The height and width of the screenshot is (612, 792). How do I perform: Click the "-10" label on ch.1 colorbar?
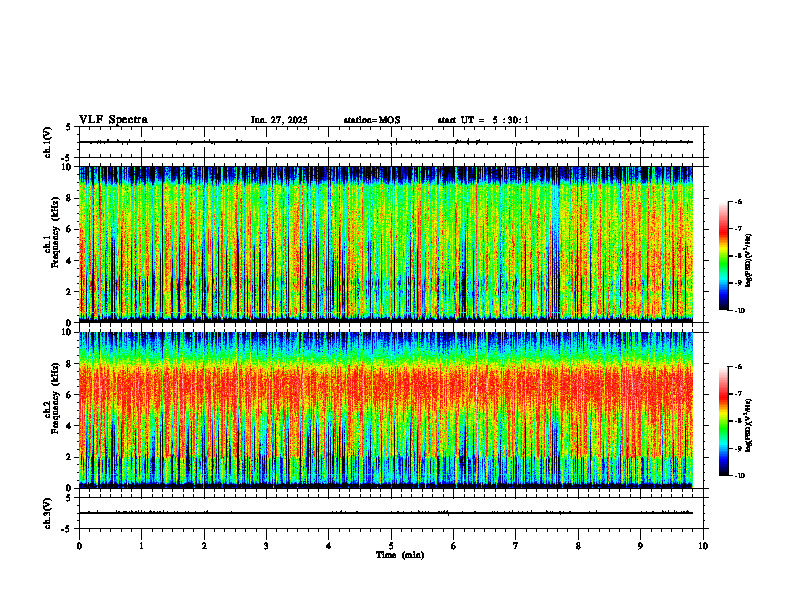pos(740,311)
